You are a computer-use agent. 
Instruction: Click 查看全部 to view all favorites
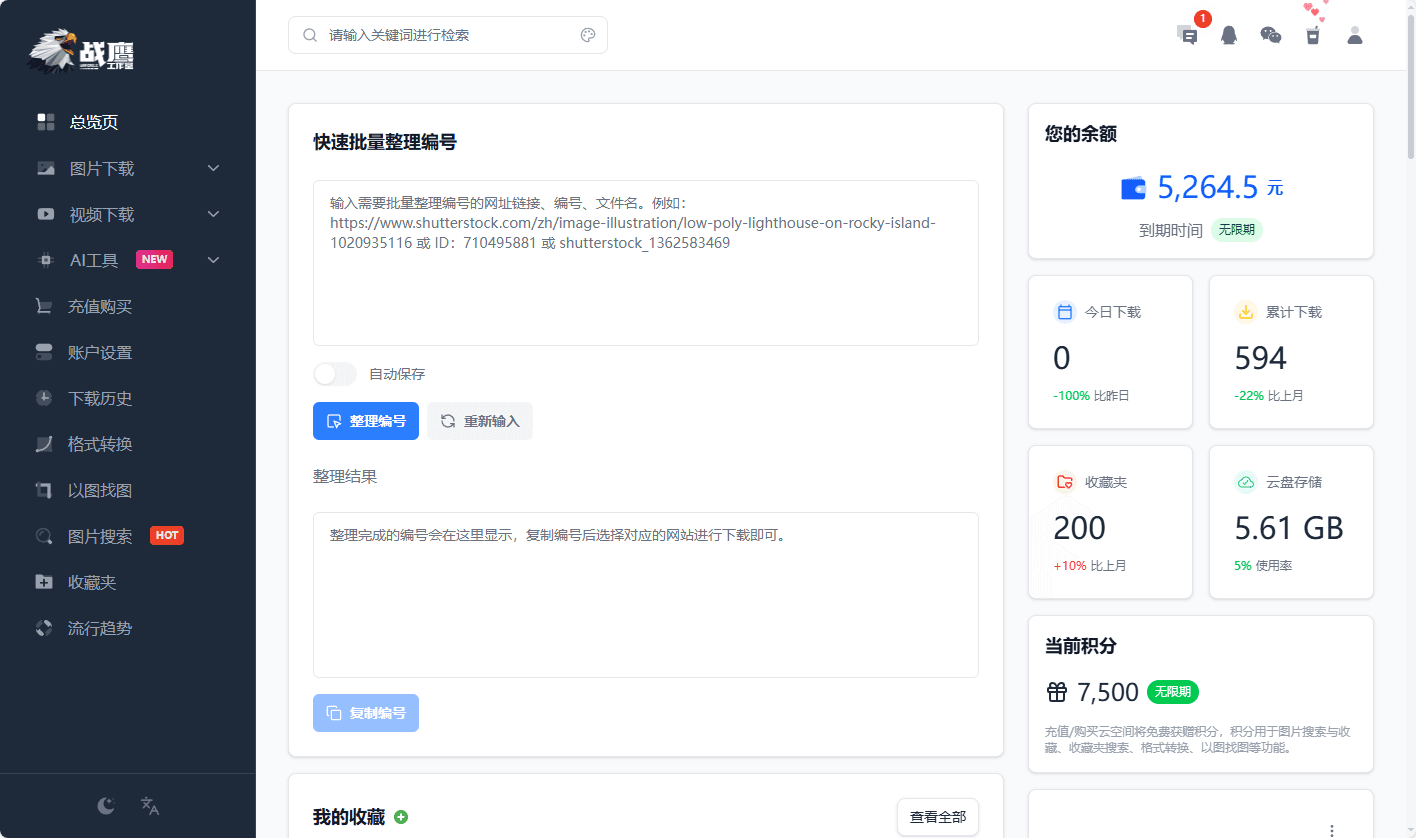937,817
